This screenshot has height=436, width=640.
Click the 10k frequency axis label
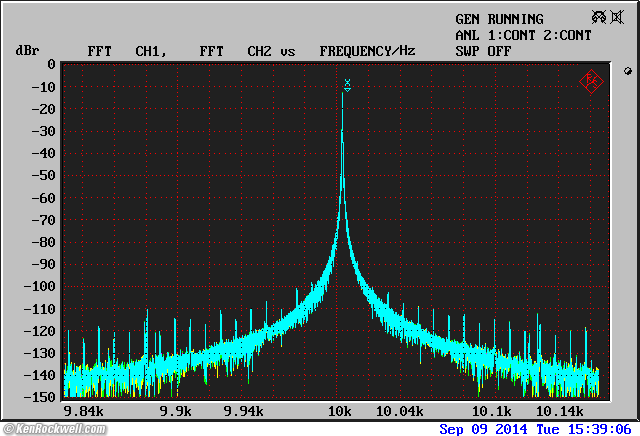coord(339,411)
